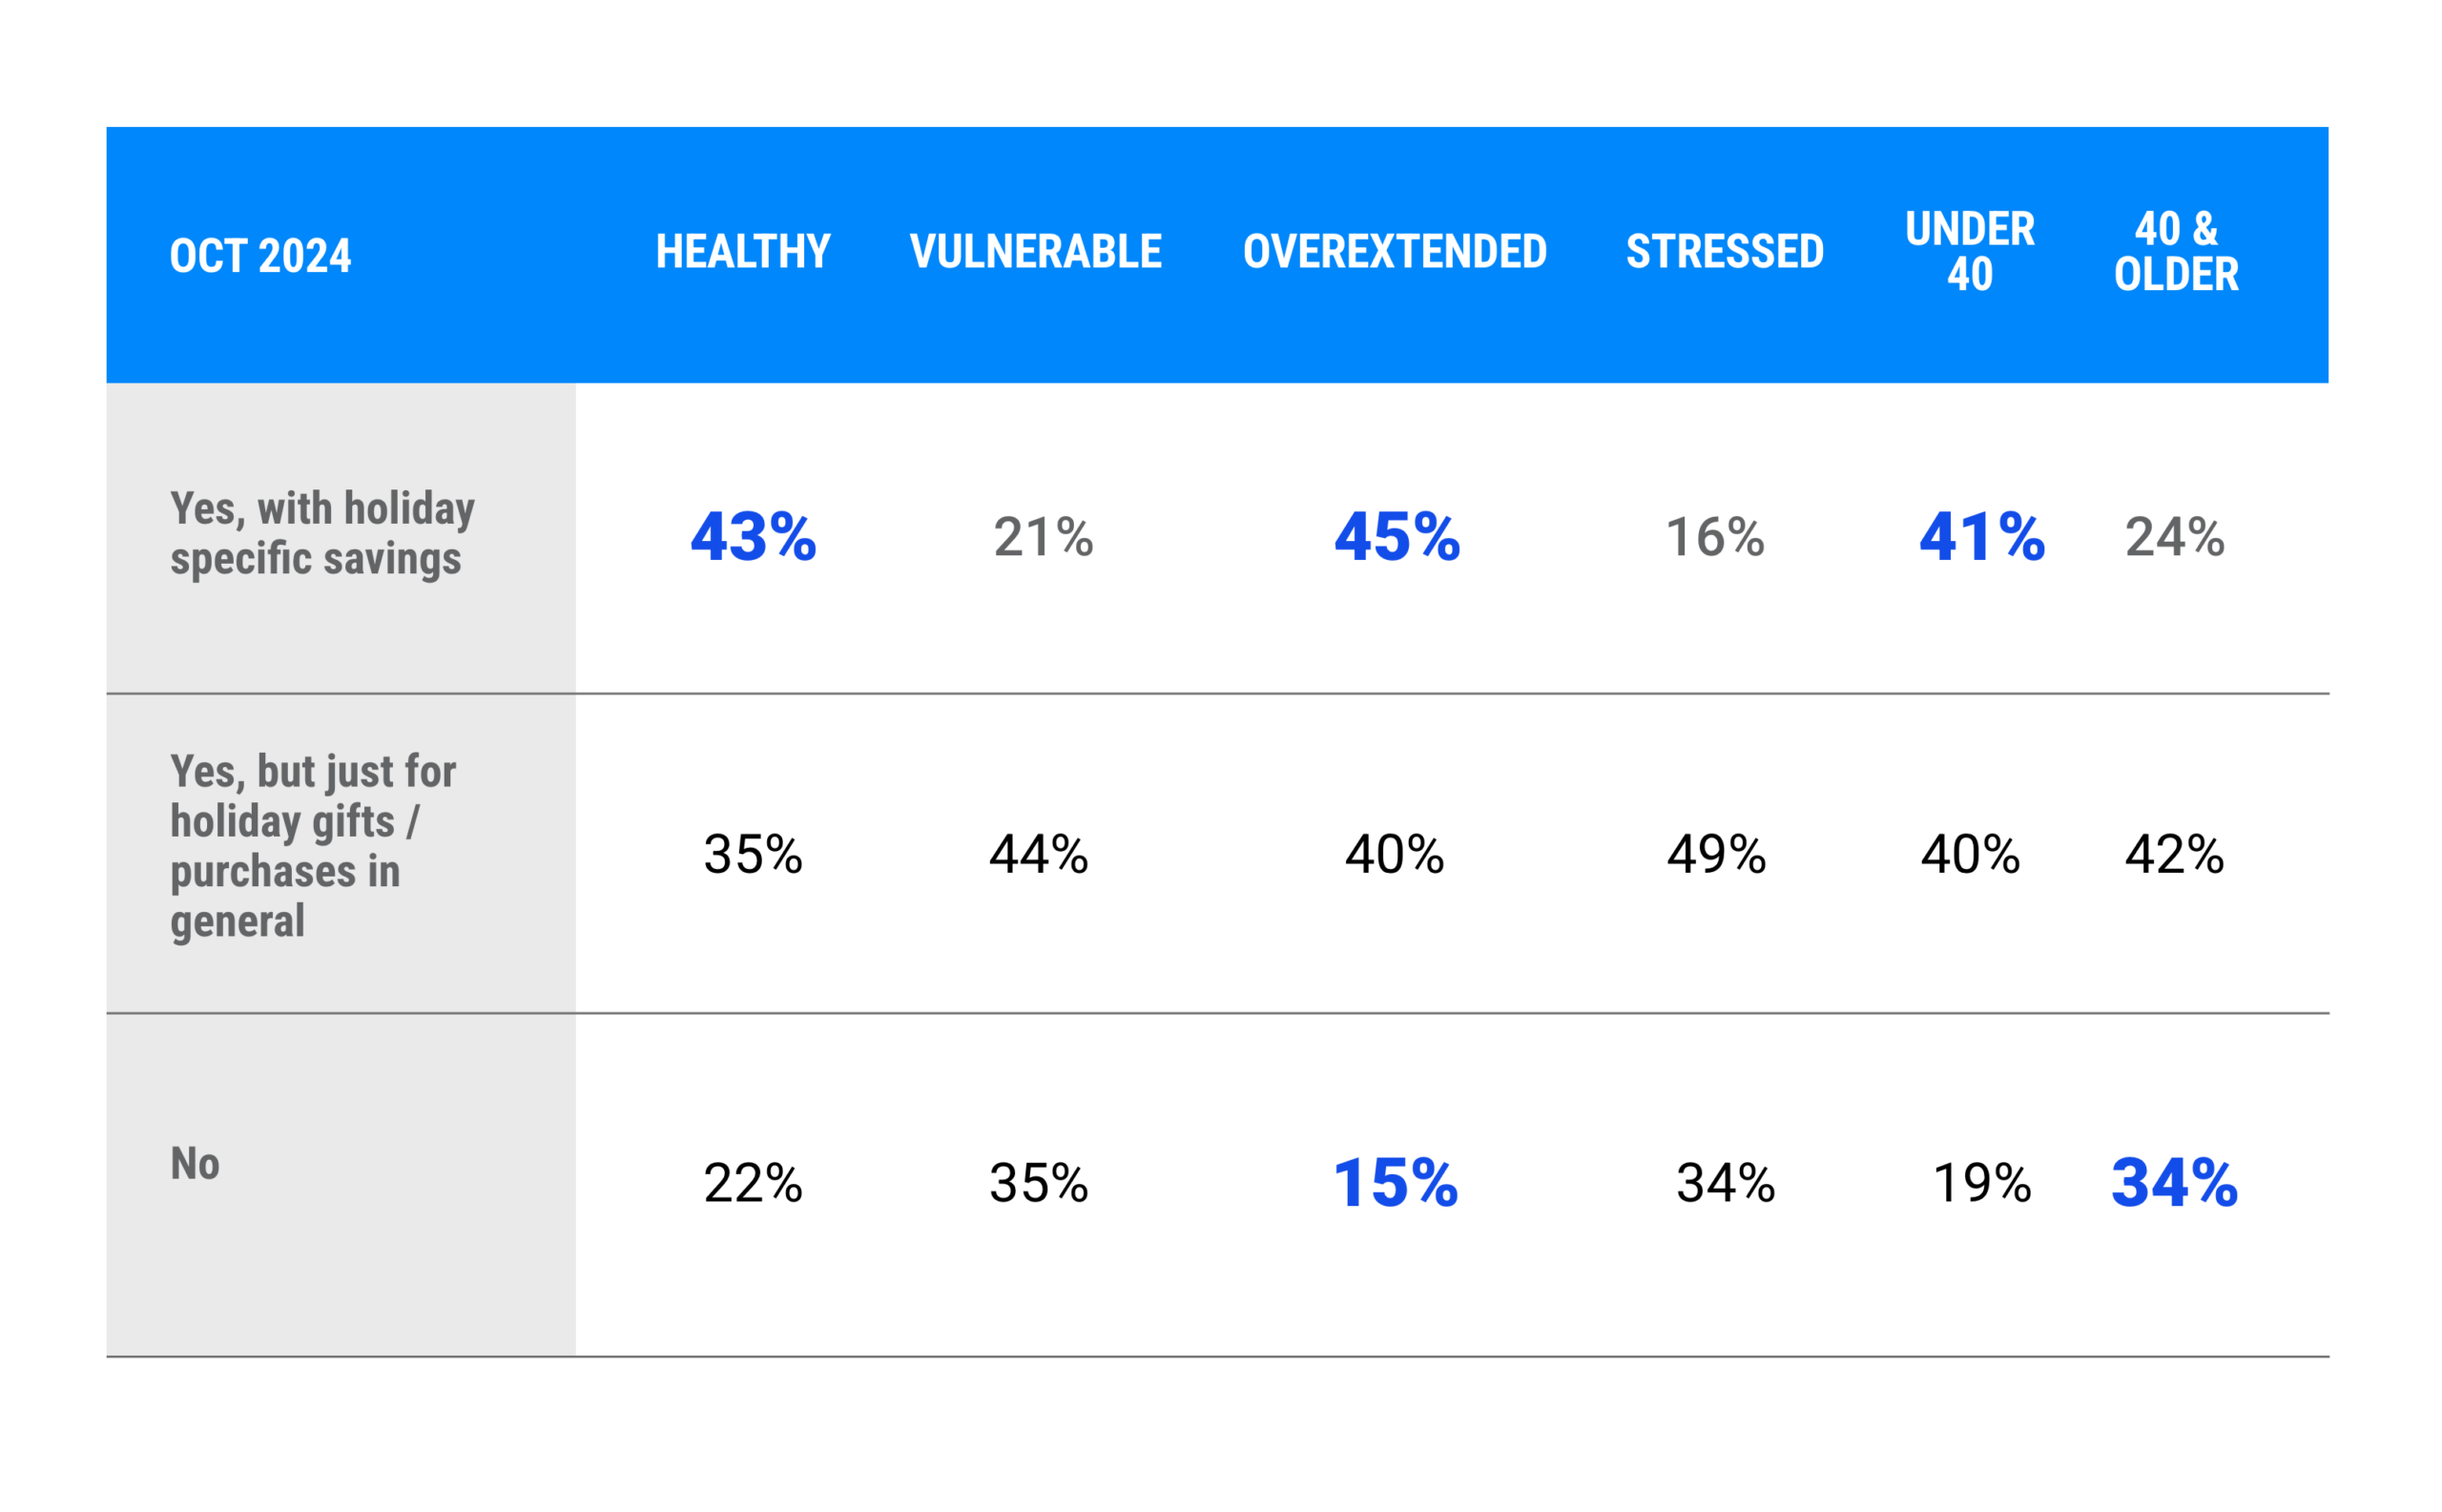Click the 'Yes, but just for holiday gifts' row label
This screenshot has width=2442, height=1512.
[x=312, y=846]
